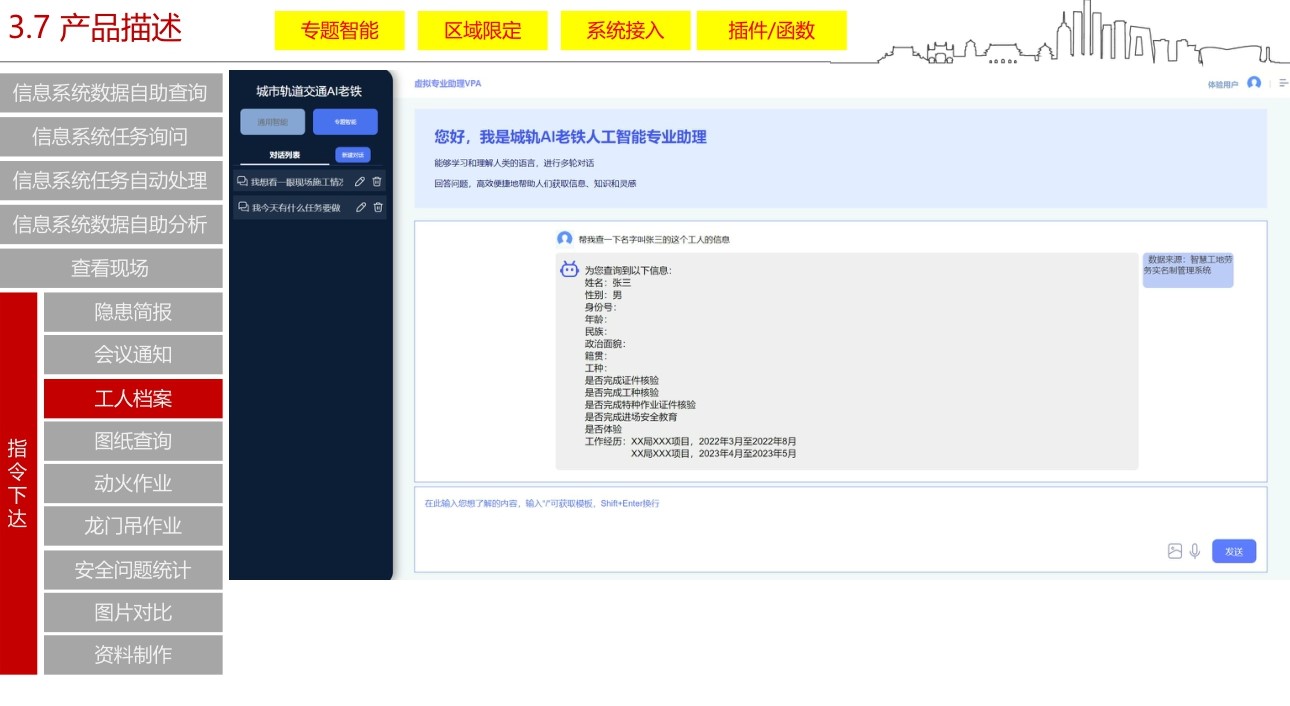Click the yellow 插件/函数 label

point(772,31)
